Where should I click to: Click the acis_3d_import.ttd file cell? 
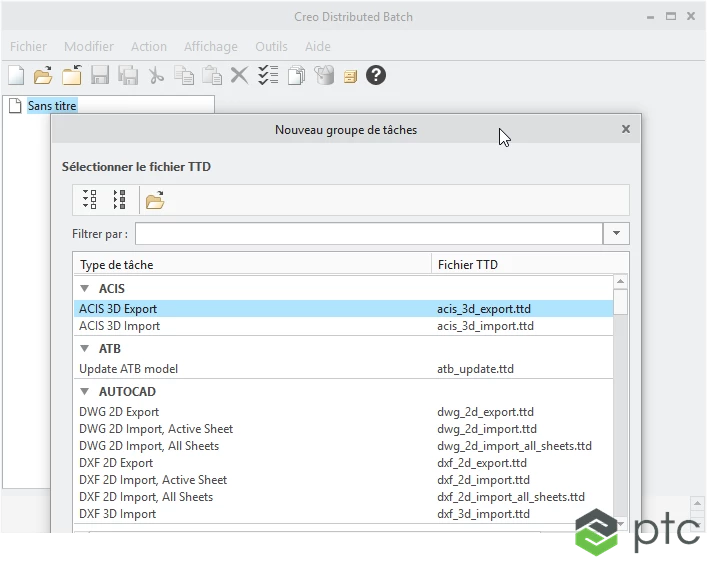pos(485,326)
